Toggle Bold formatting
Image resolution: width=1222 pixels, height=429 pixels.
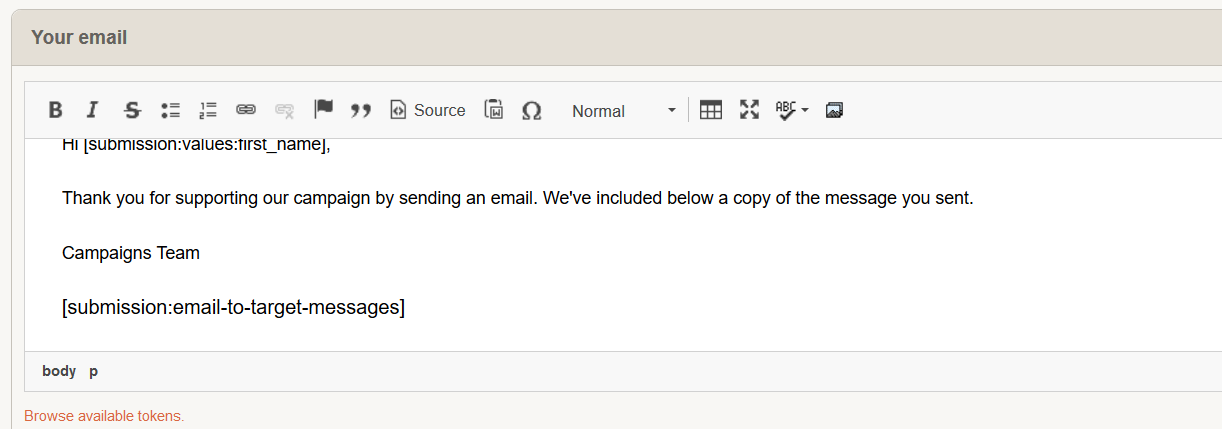point(56,110)
